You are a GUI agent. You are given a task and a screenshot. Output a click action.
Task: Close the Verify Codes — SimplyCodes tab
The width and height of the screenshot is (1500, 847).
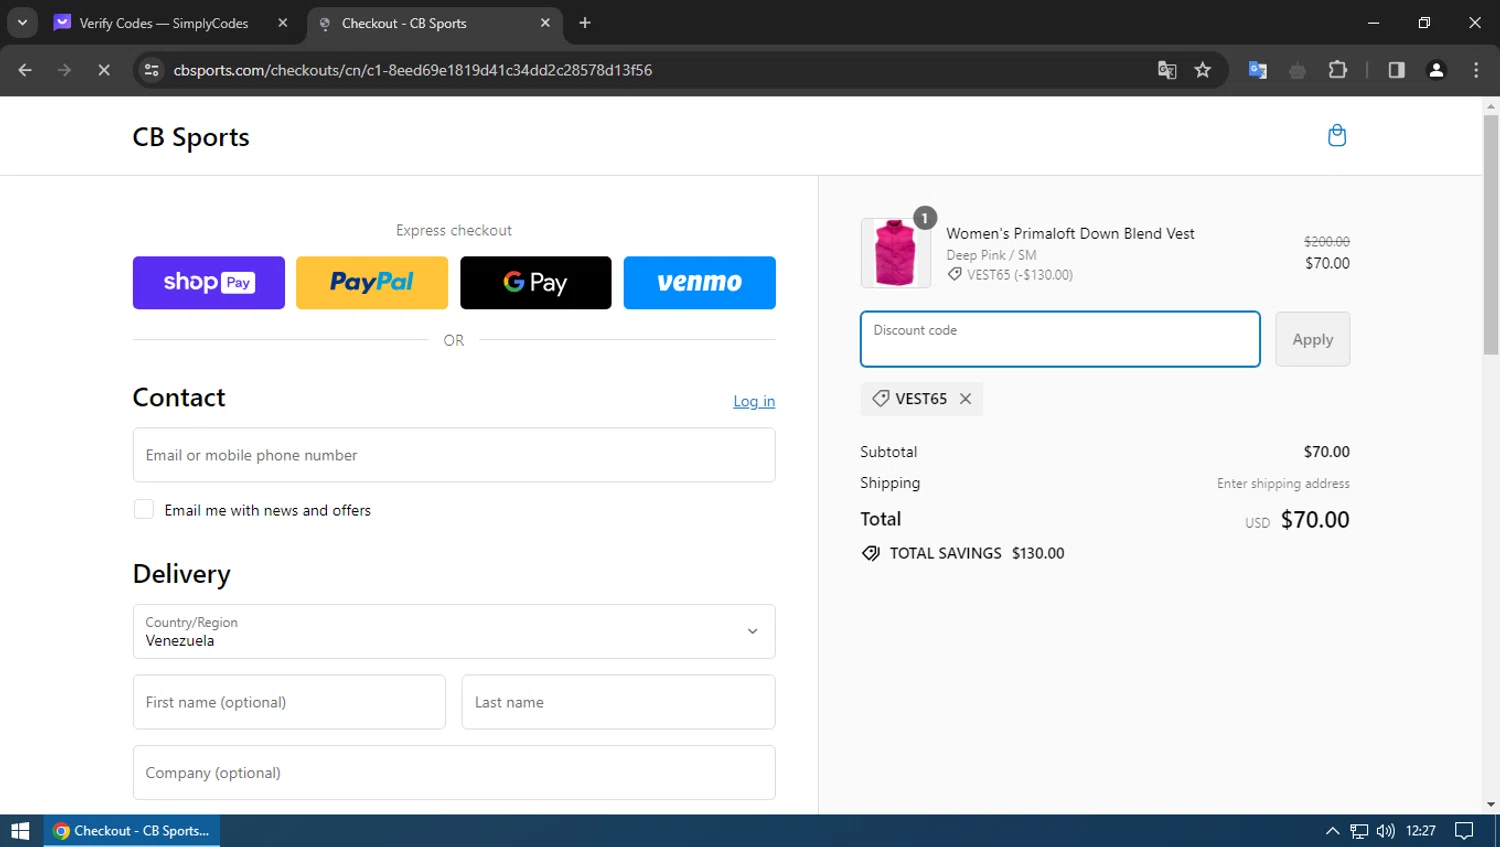click(x=283, y=23)
